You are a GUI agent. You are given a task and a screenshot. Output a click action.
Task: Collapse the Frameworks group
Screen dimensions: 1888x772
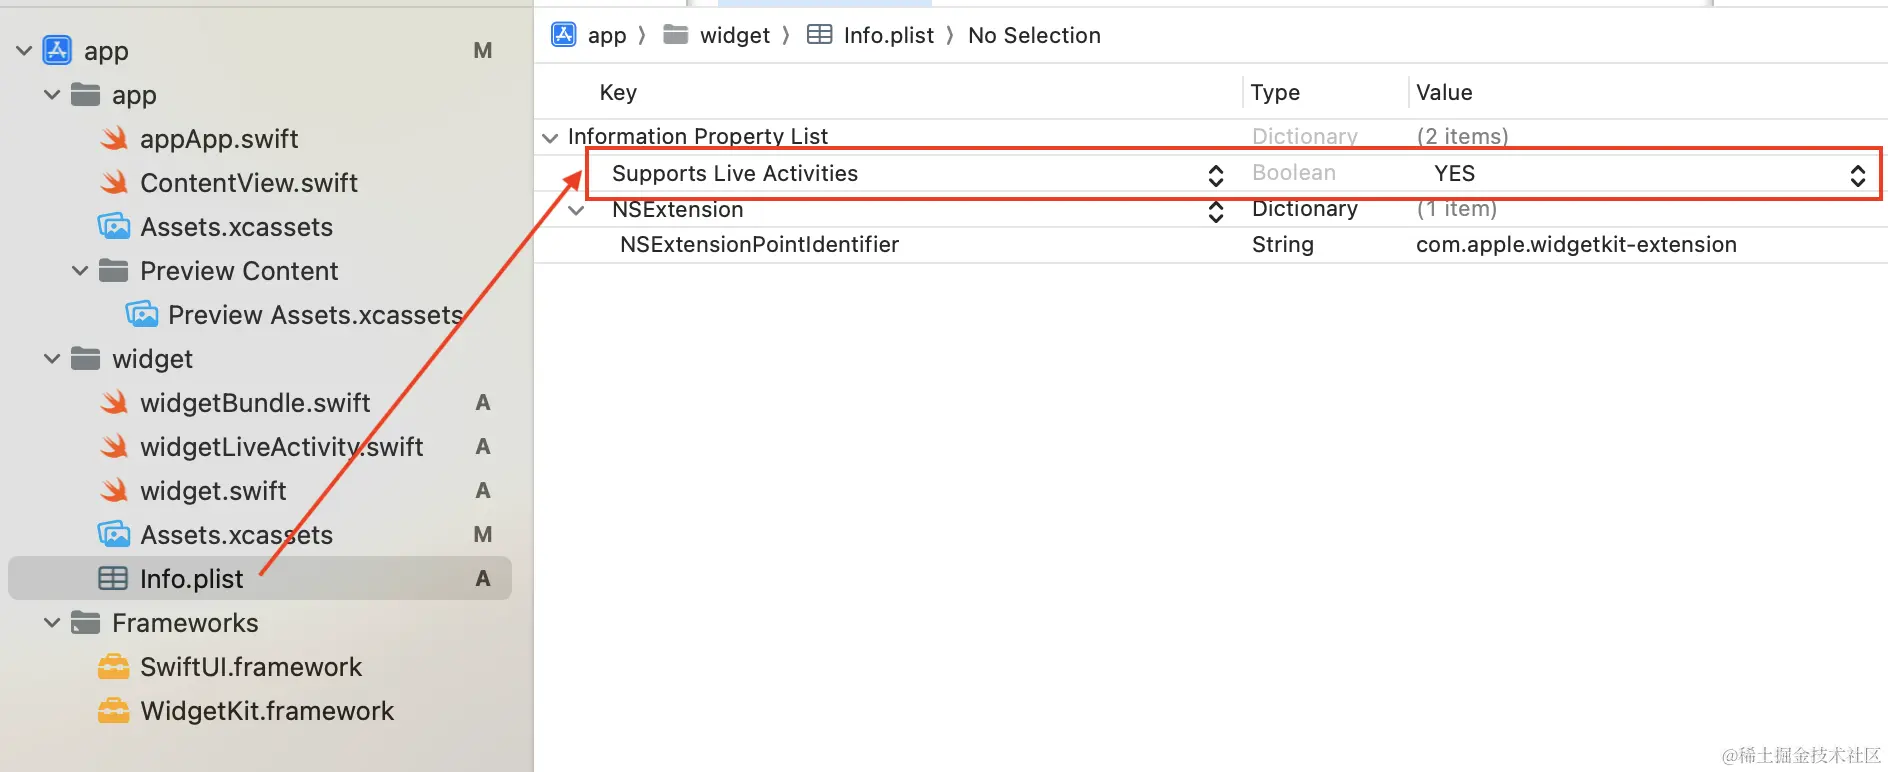(x=52, y=623)
